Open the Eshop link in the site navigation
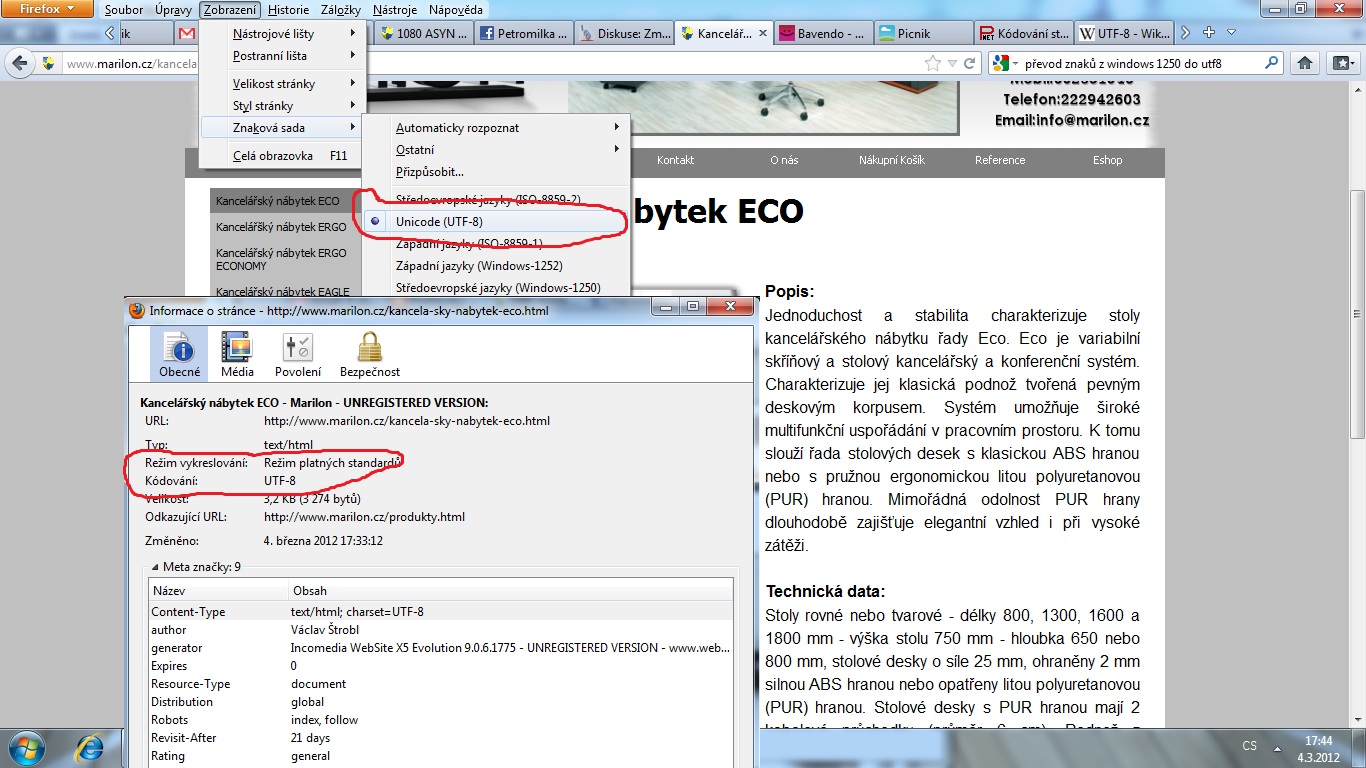This screenshot has width=1366, height=768. 1107,160
